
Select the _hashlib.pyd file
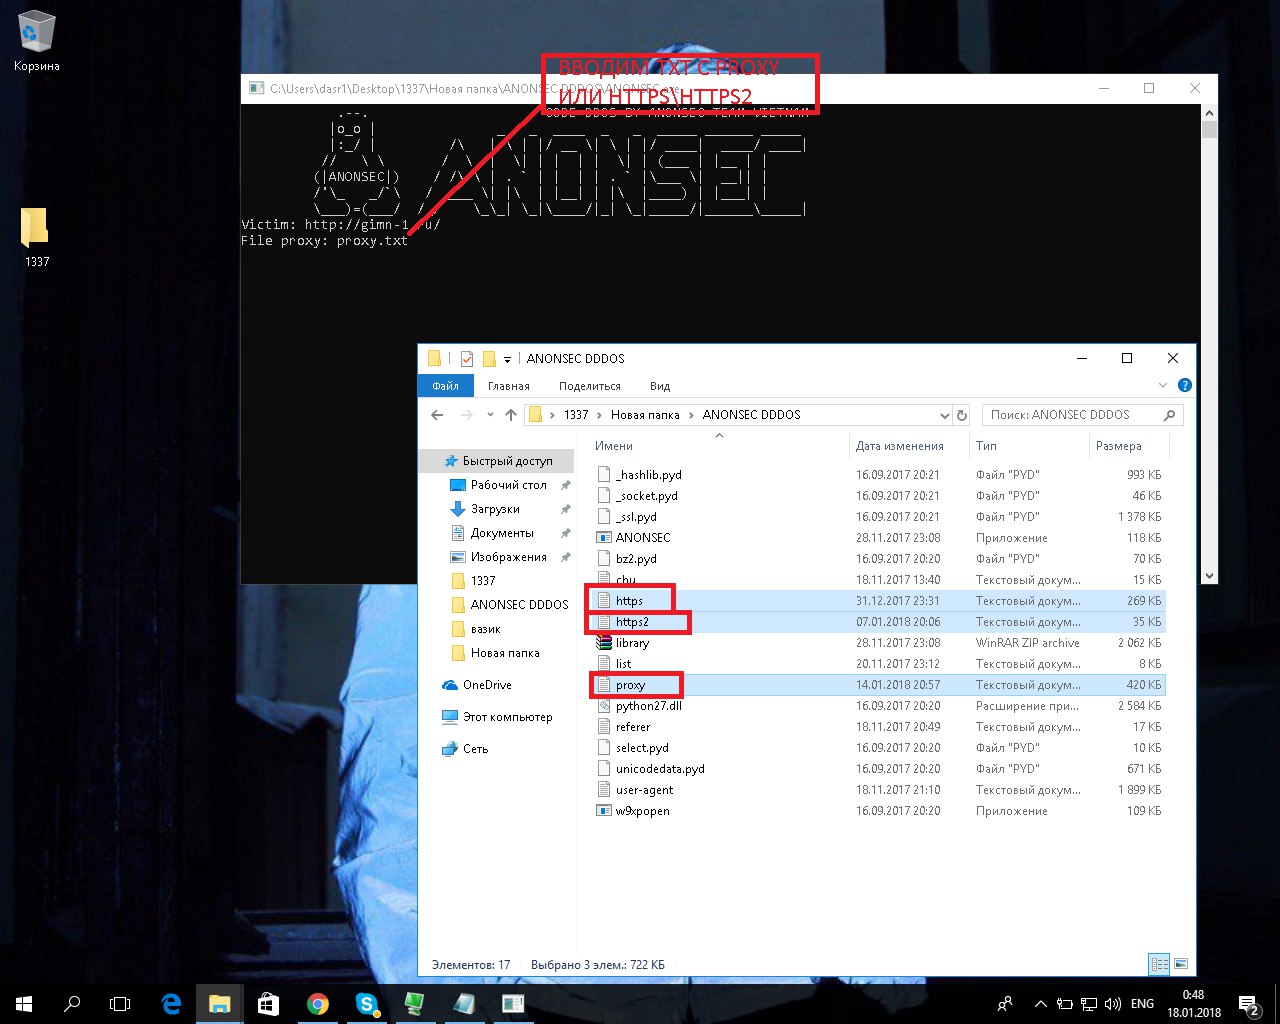click(648, 475)
